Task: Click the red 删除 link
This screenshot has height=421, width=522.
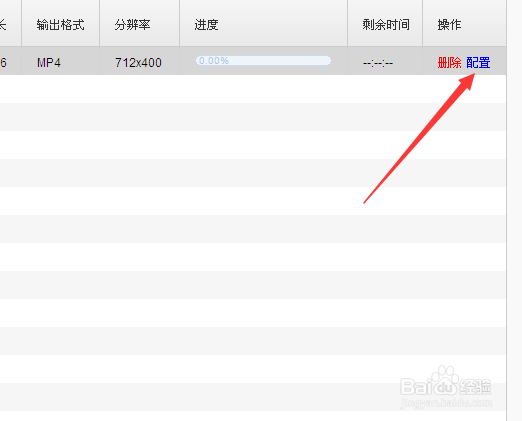Action: pyautogui.click(x=449, y=62)
